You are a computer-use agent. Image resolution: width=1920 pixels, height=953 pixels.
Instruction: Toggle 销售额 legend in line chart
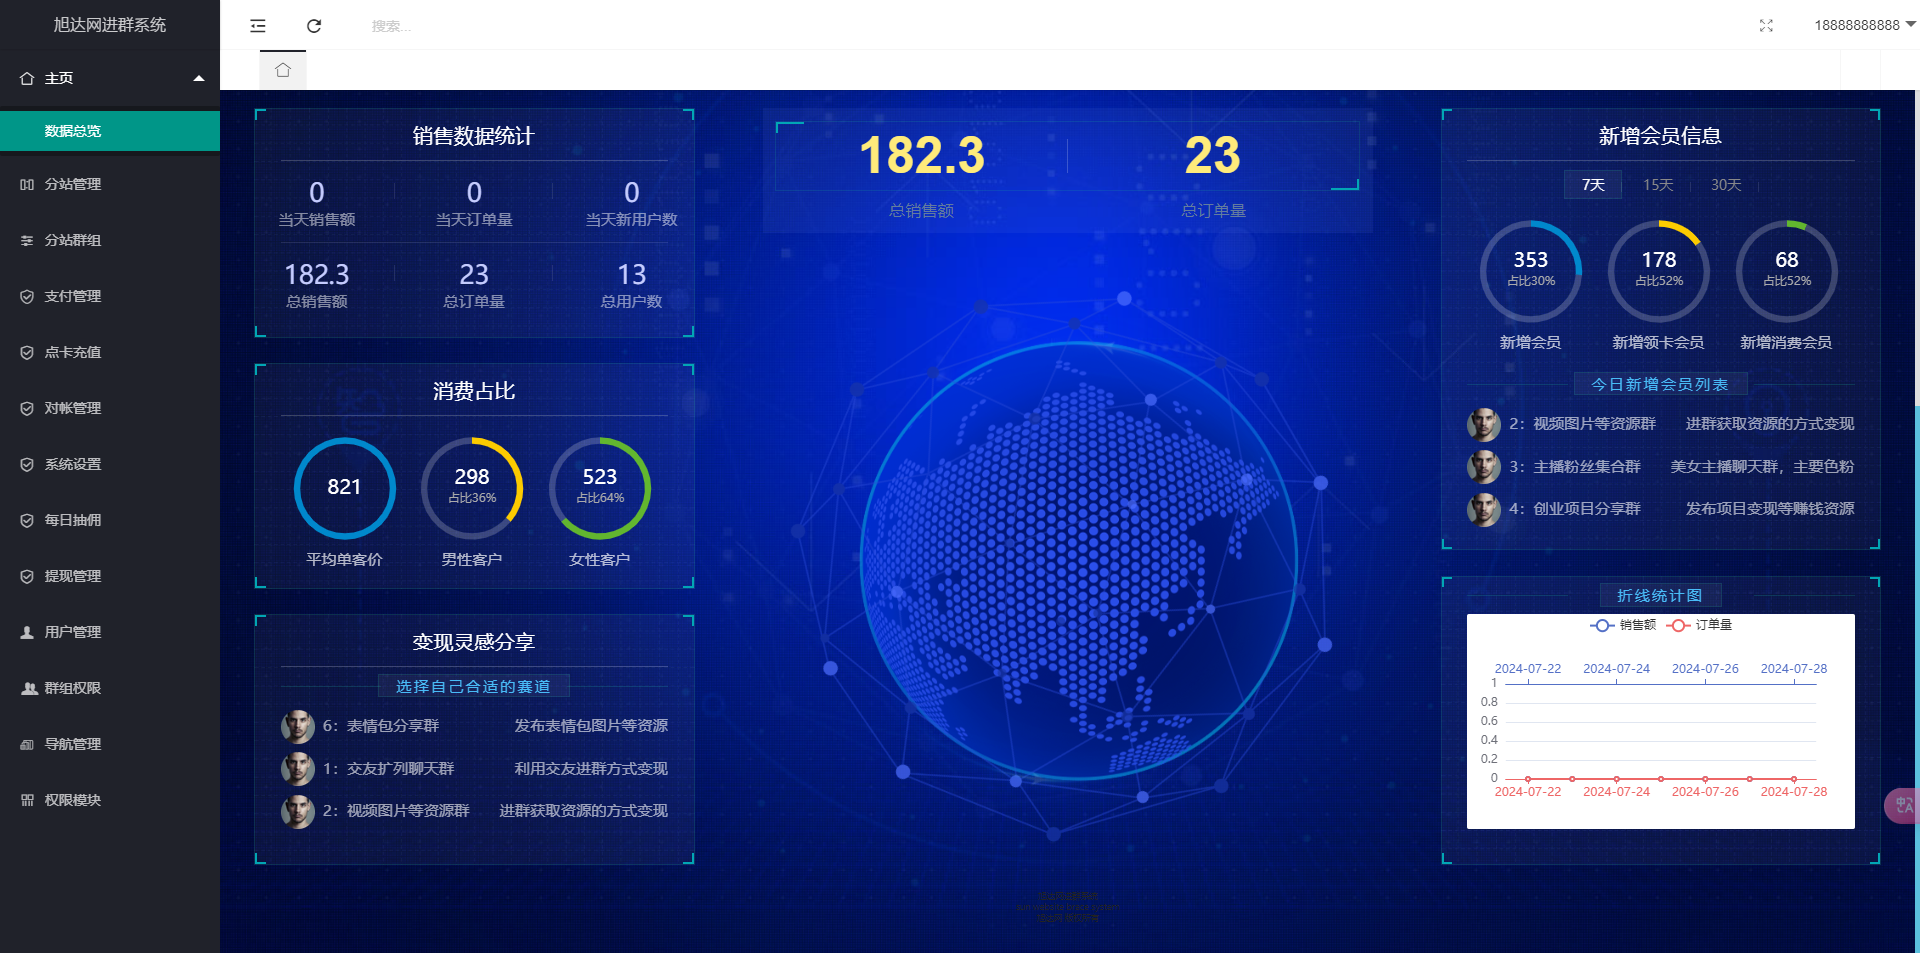tap(1622, 625)
